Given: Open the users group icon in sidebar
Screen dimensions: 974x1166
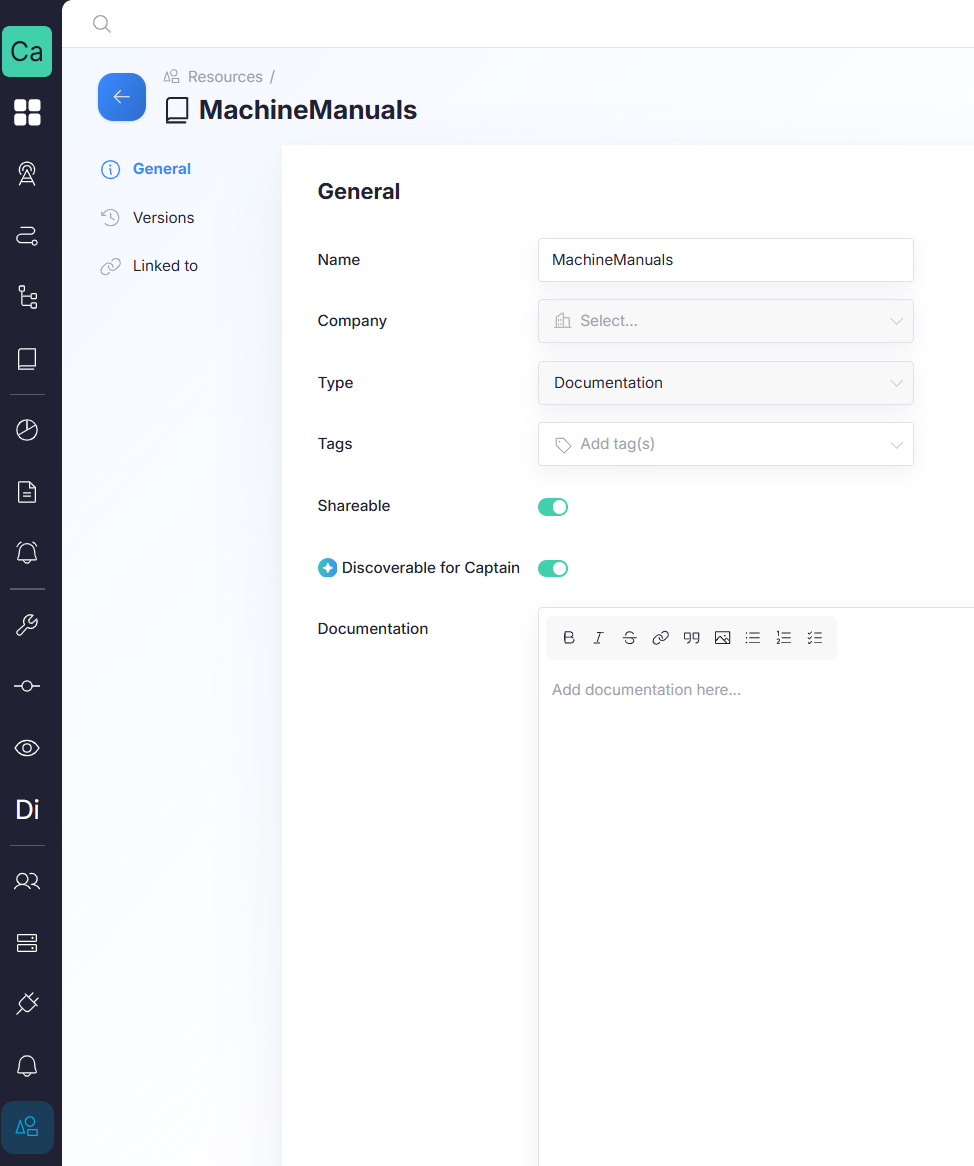Looking at the screenshot, I should [x=27, y=881].
